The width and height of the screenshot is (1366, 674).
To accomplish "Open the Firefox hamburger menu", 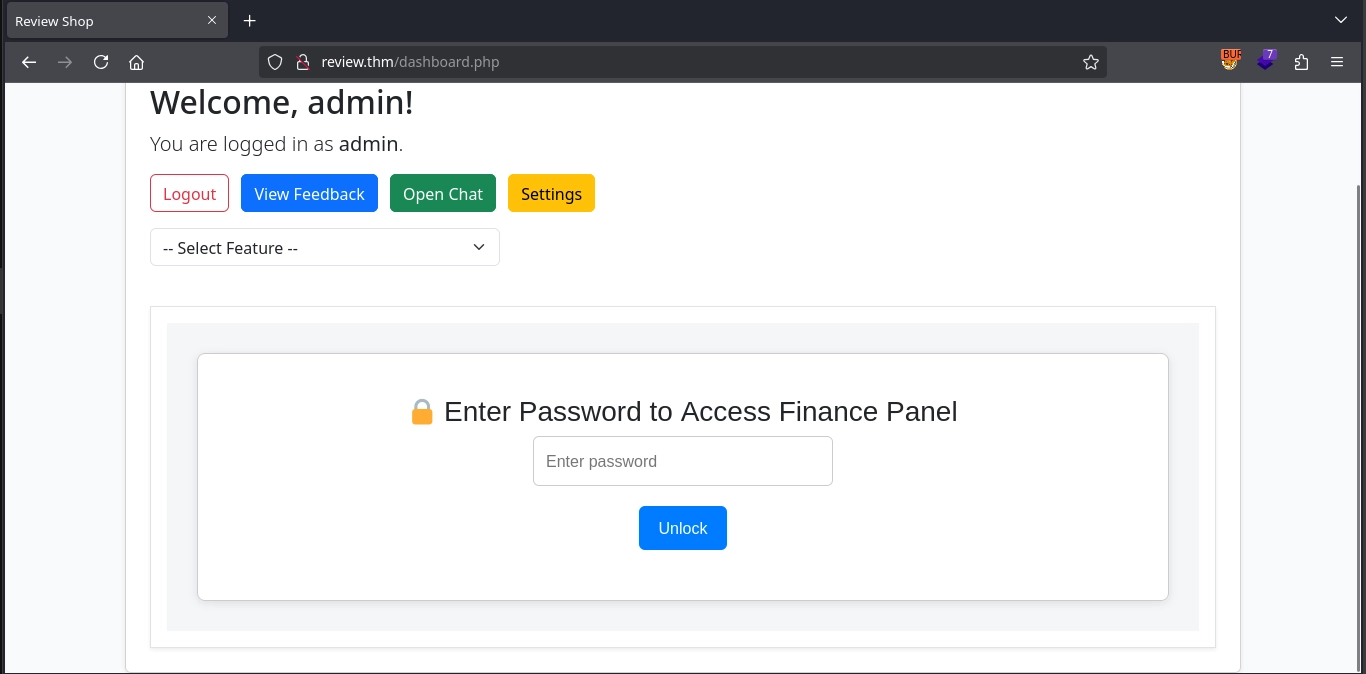I will [1337, 62].
